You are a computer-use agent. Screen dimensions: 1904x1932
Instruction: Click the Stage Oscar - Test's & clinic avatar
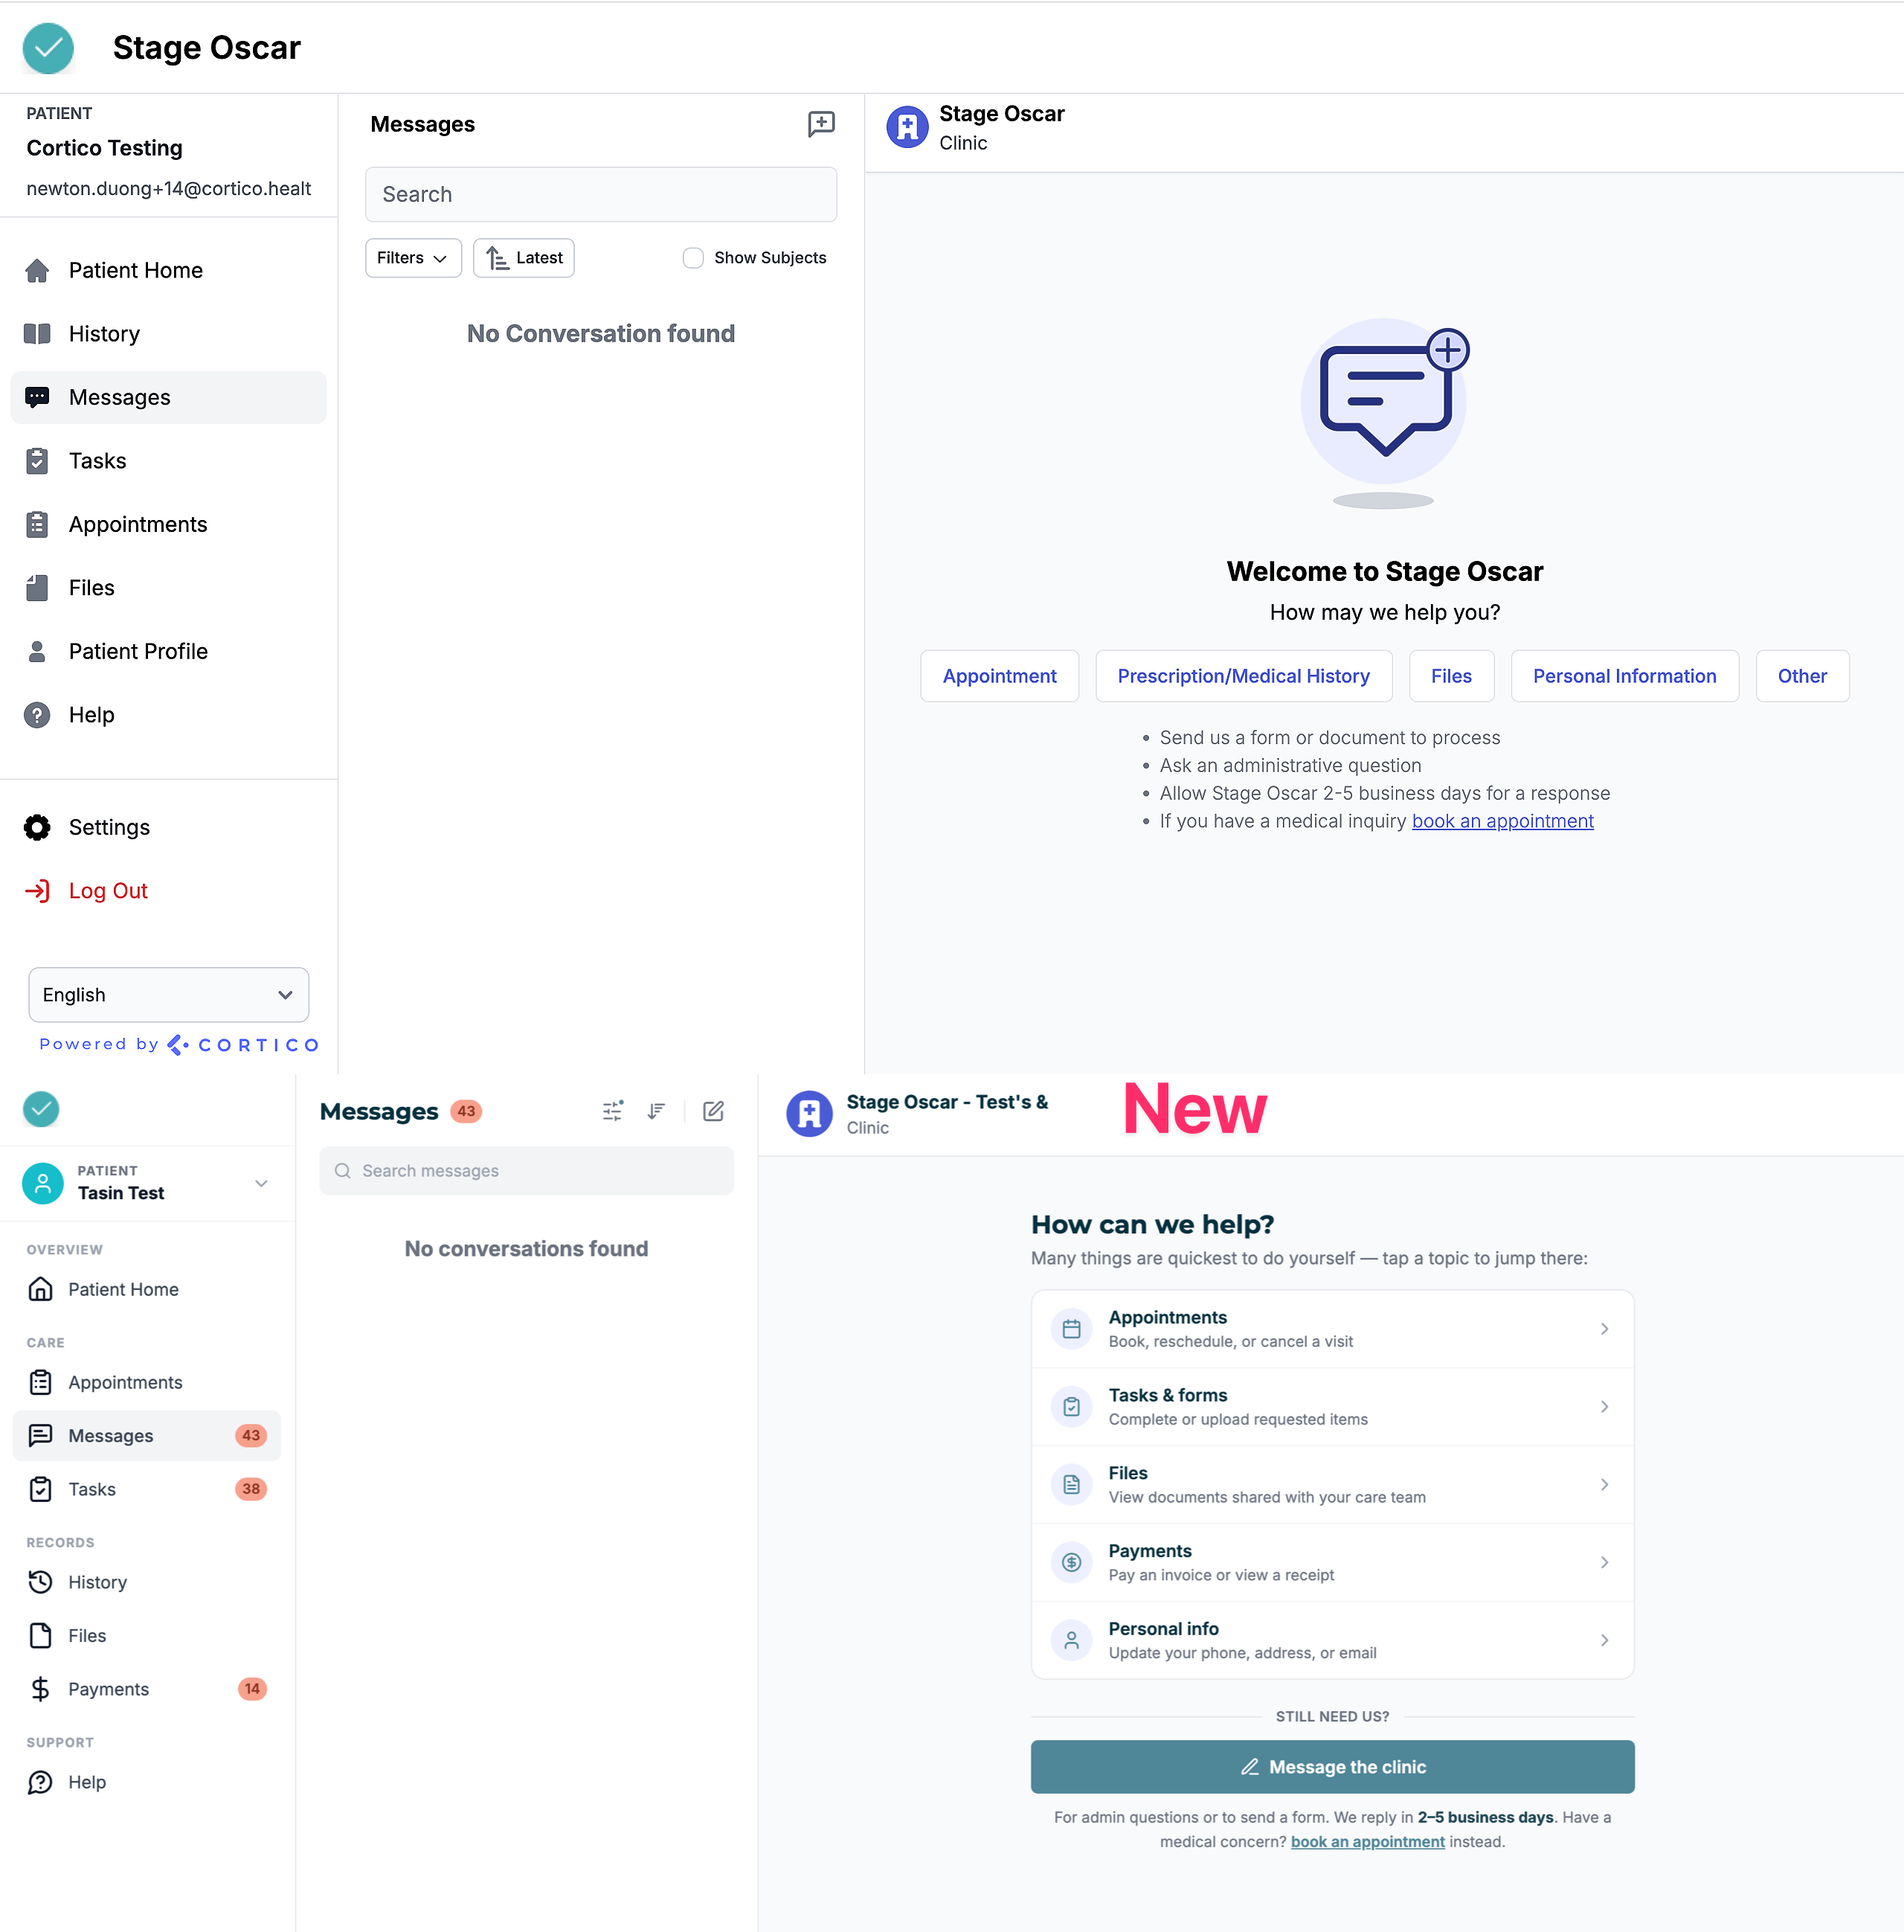[809, 1114]
